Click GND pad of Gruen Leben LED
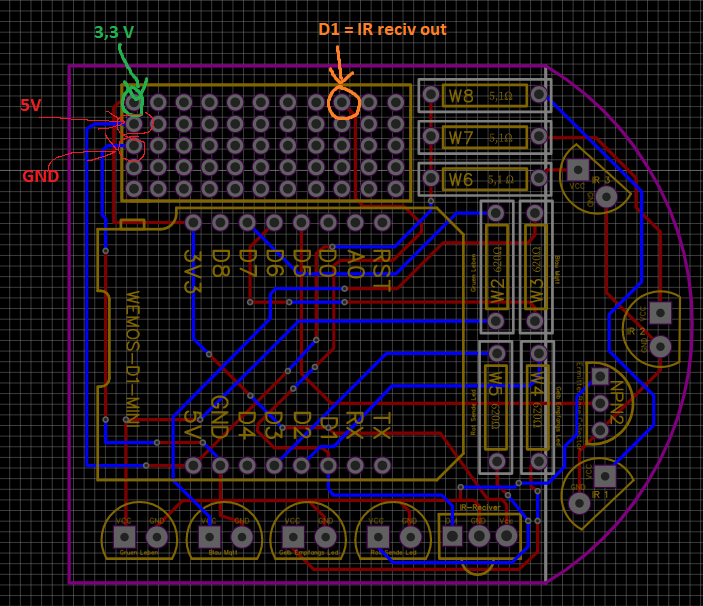The height and width of the screenshot is (606, 703). click(157, 537)
